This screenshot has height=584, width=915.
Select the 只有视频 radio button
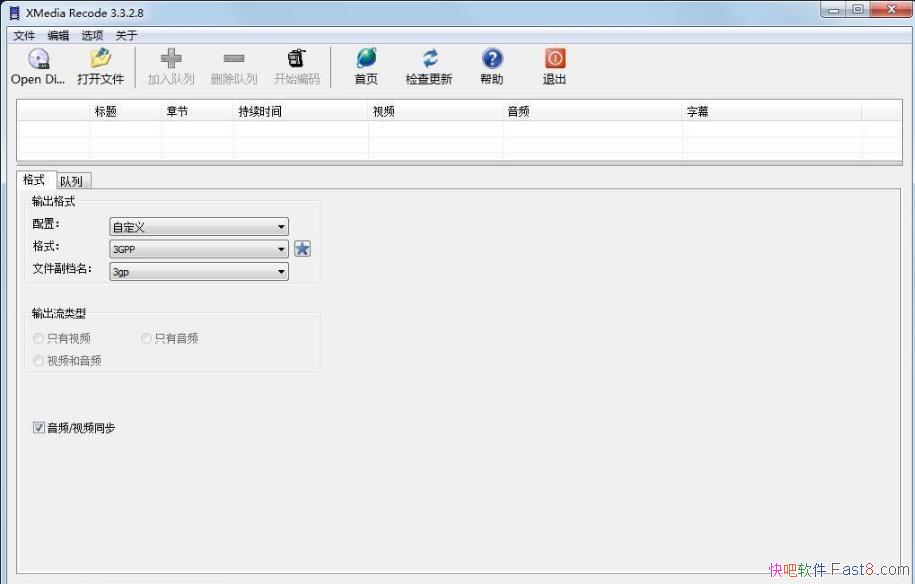[x=38, y=338]
